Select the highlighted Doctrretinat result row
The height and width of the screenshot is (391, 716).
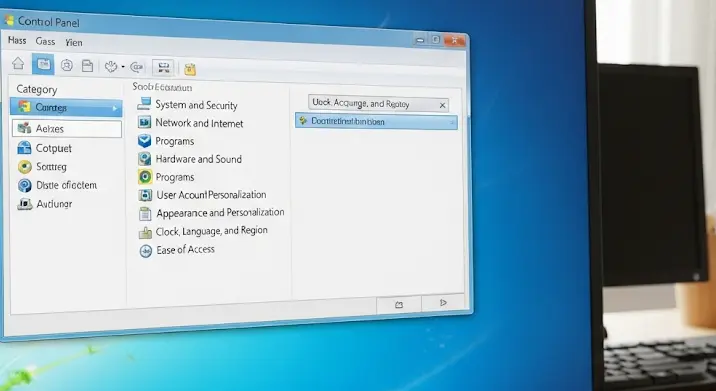pyautogui.click(x=376, y=122)
